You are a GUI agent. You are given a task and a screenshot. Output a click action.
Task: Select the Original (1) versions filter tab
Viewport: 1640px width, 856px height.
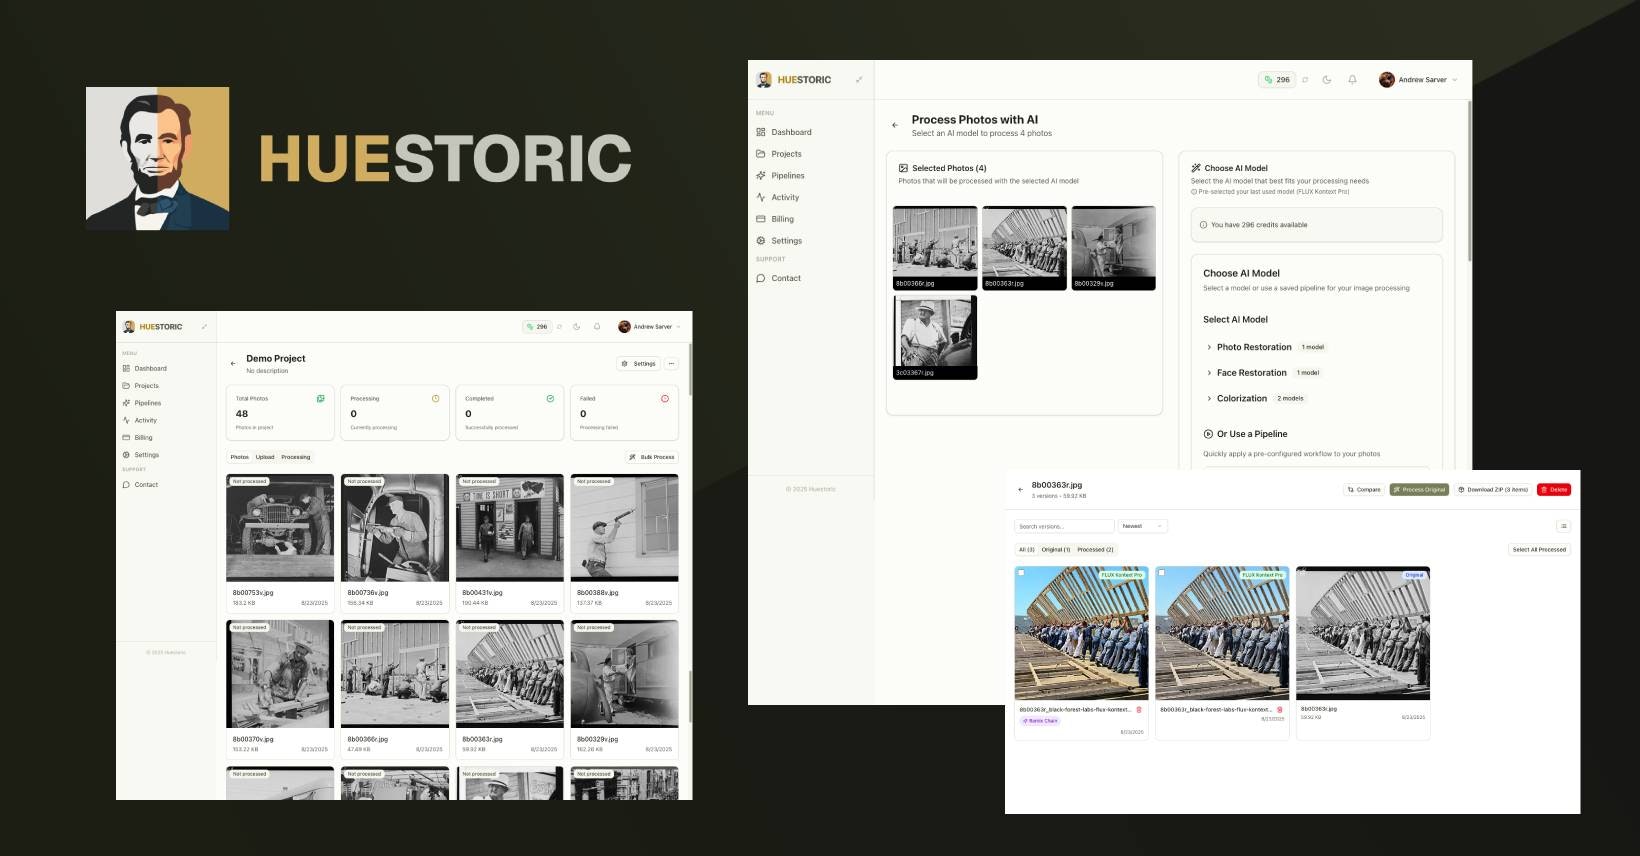click(1056, 550)
